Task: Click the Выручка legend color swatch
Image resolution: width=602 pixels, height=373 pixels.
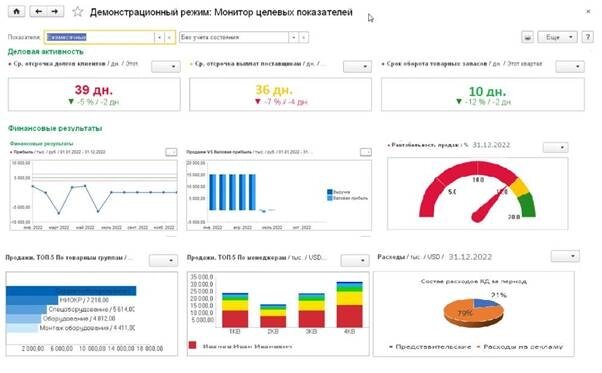Action: pos(329,192)
